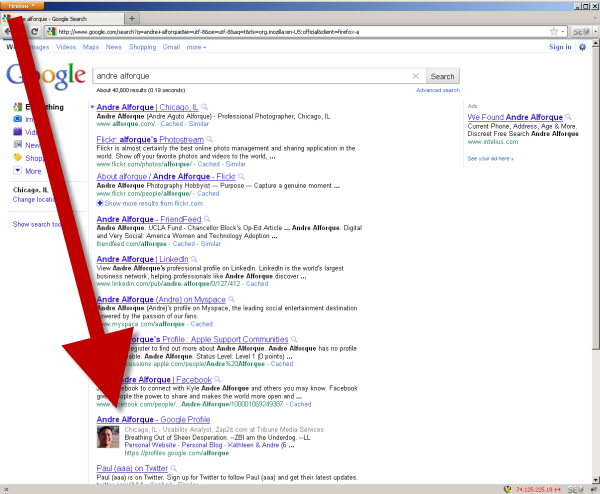Clear search box with X icon
The width and height of the screenshot is (600, 494).
click(416, 76)
